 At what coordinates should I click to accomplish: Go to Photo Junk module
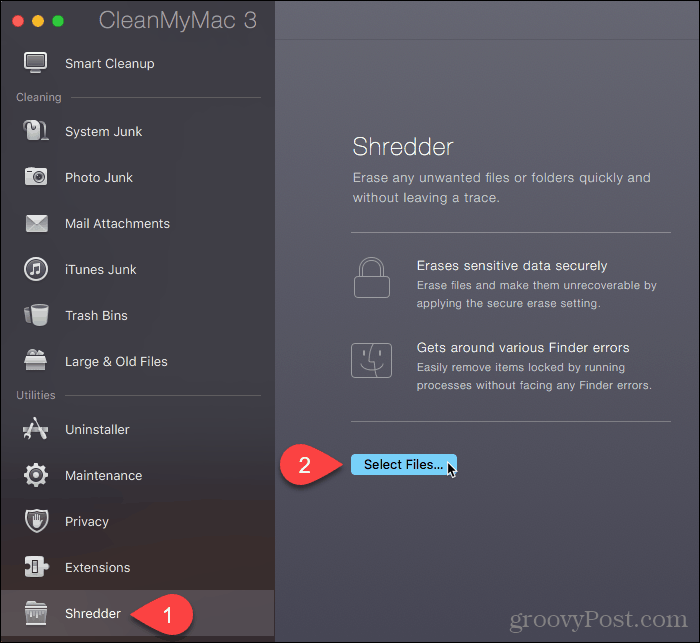[99, 177]
